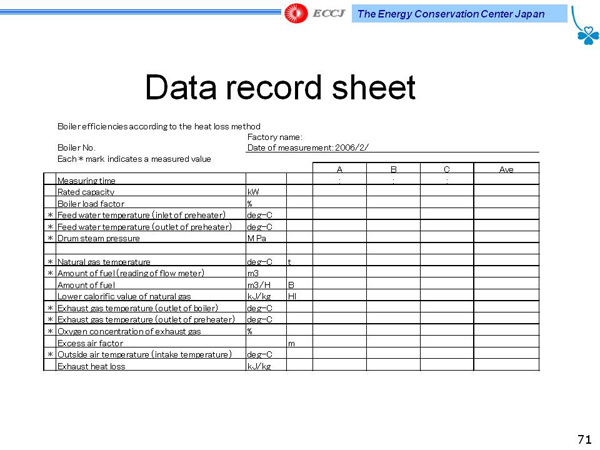Click 'Exhaust gas temperature (outlet of preheater)'
Screen dimensions: 600x450
[x=146, y=320]
